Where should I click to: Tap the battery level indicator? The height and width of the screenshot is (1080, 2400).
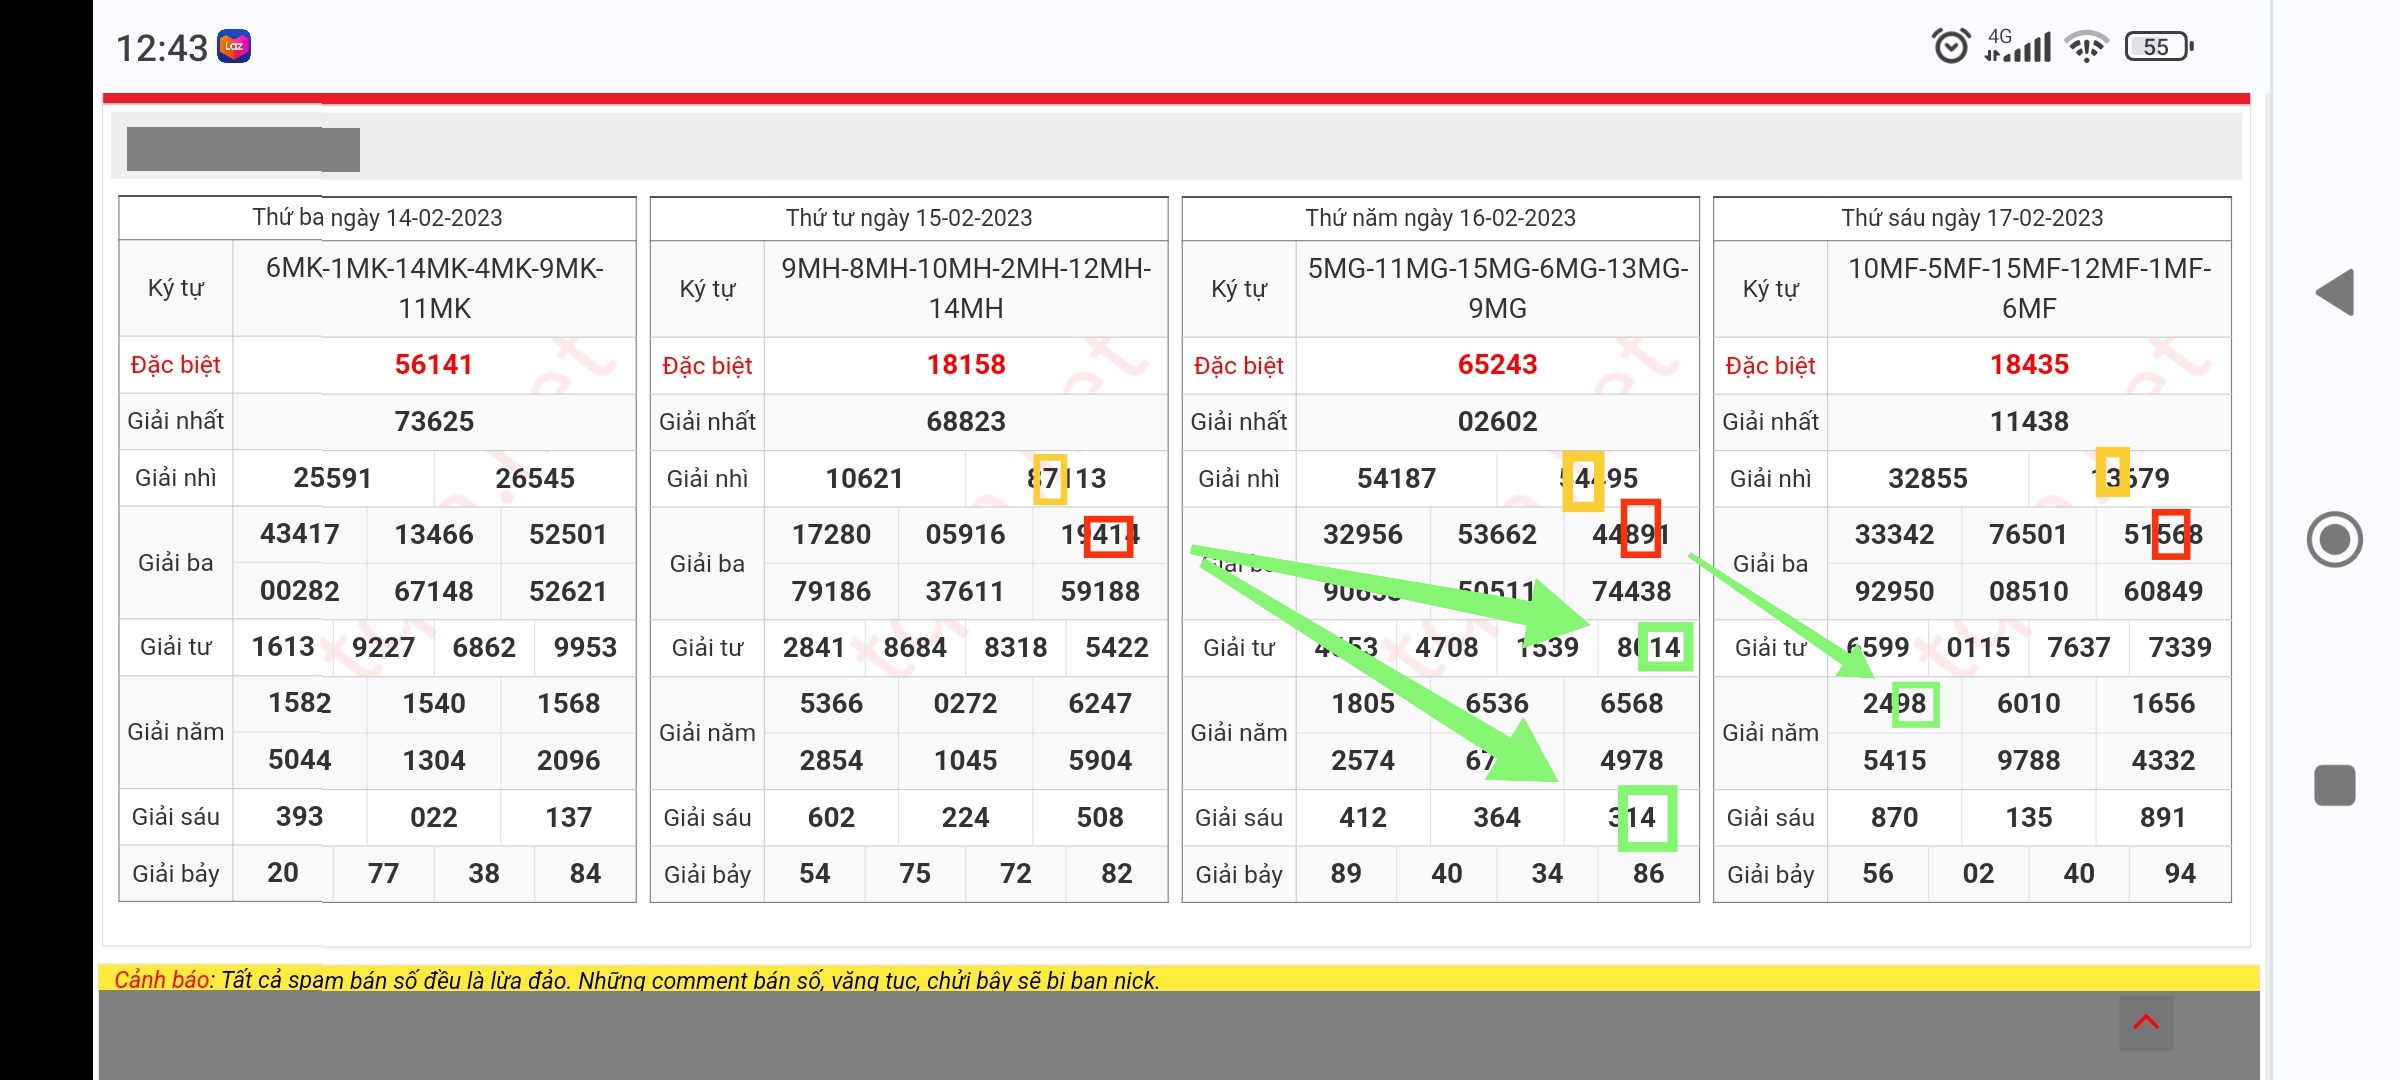click(x=2158, y=46)
